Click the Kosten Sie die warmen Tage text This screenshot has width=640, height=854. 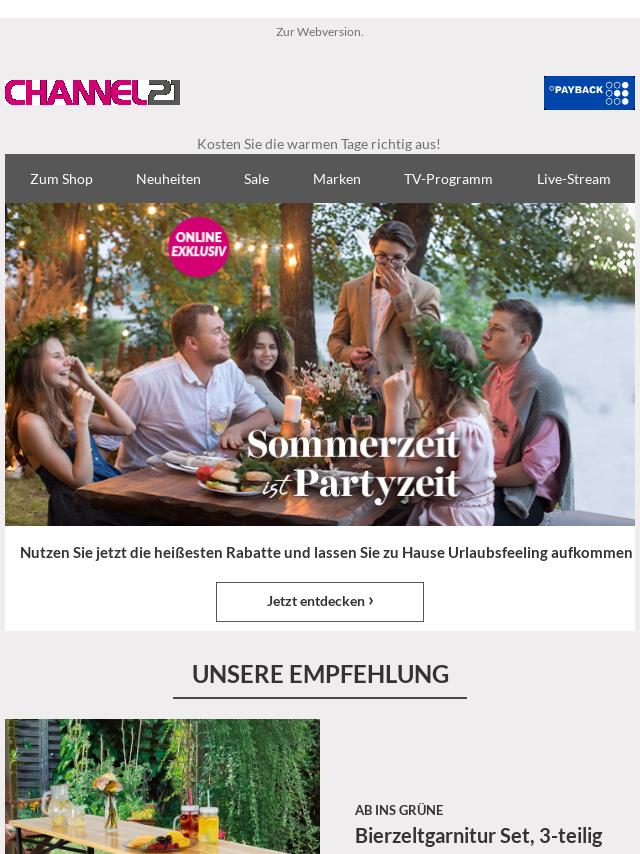tap(319, 144)
